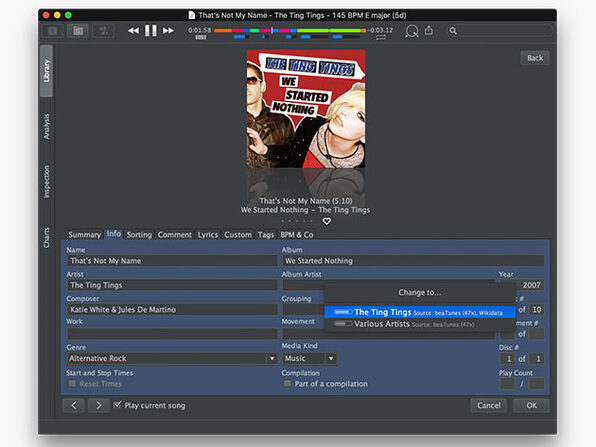Click the We Started Nothing album cover
The width and height of the screenshot is (596, 447).
click(306, 109)
